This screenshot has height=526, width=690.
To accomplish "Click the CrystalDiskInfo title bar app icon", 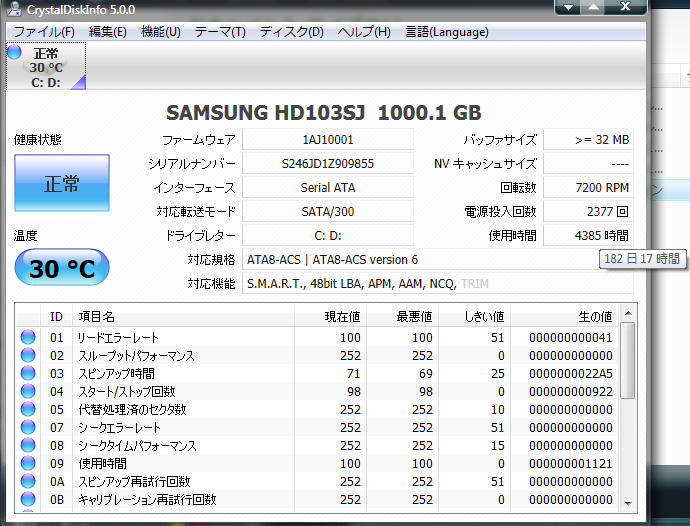I will click(15, 8).
